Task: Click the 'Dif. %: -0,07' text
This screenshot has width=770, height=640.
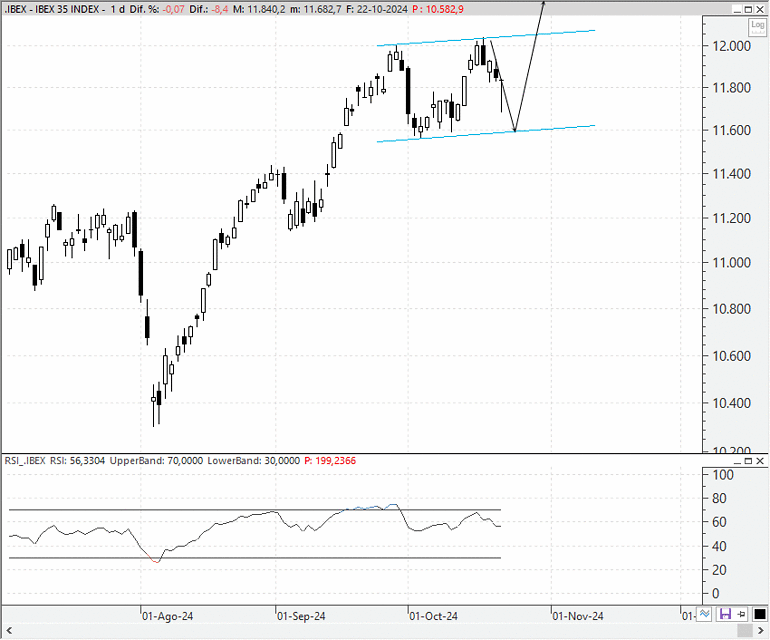Action: pyautogui.click(x=157, y=9)
